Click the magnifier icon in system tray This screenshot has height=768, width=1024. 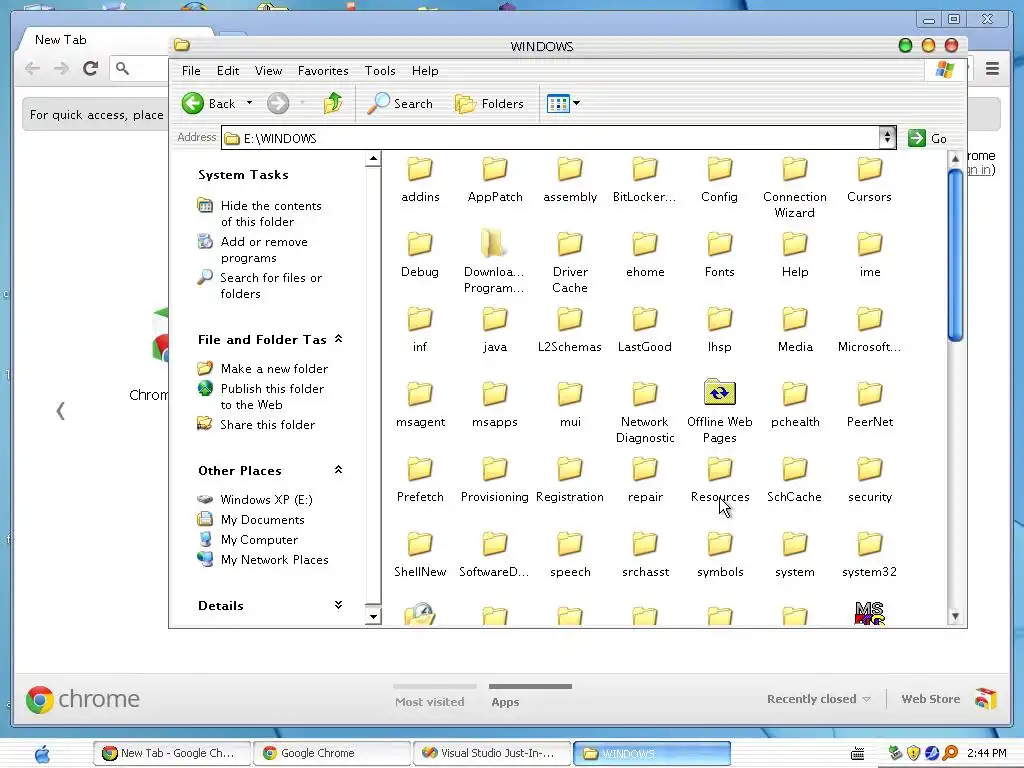coord(950,753)
